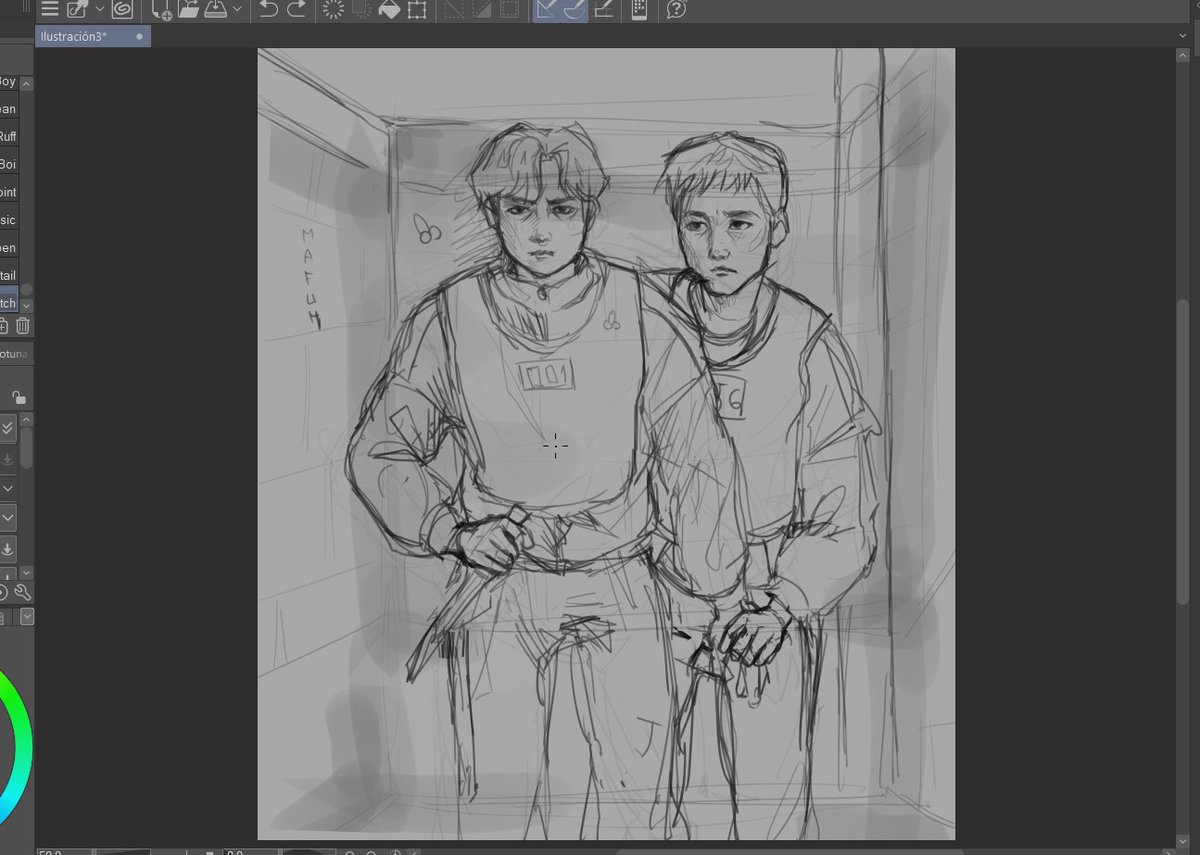
Task: Expand the double-chevron tool property section
Action: [7, 428]
